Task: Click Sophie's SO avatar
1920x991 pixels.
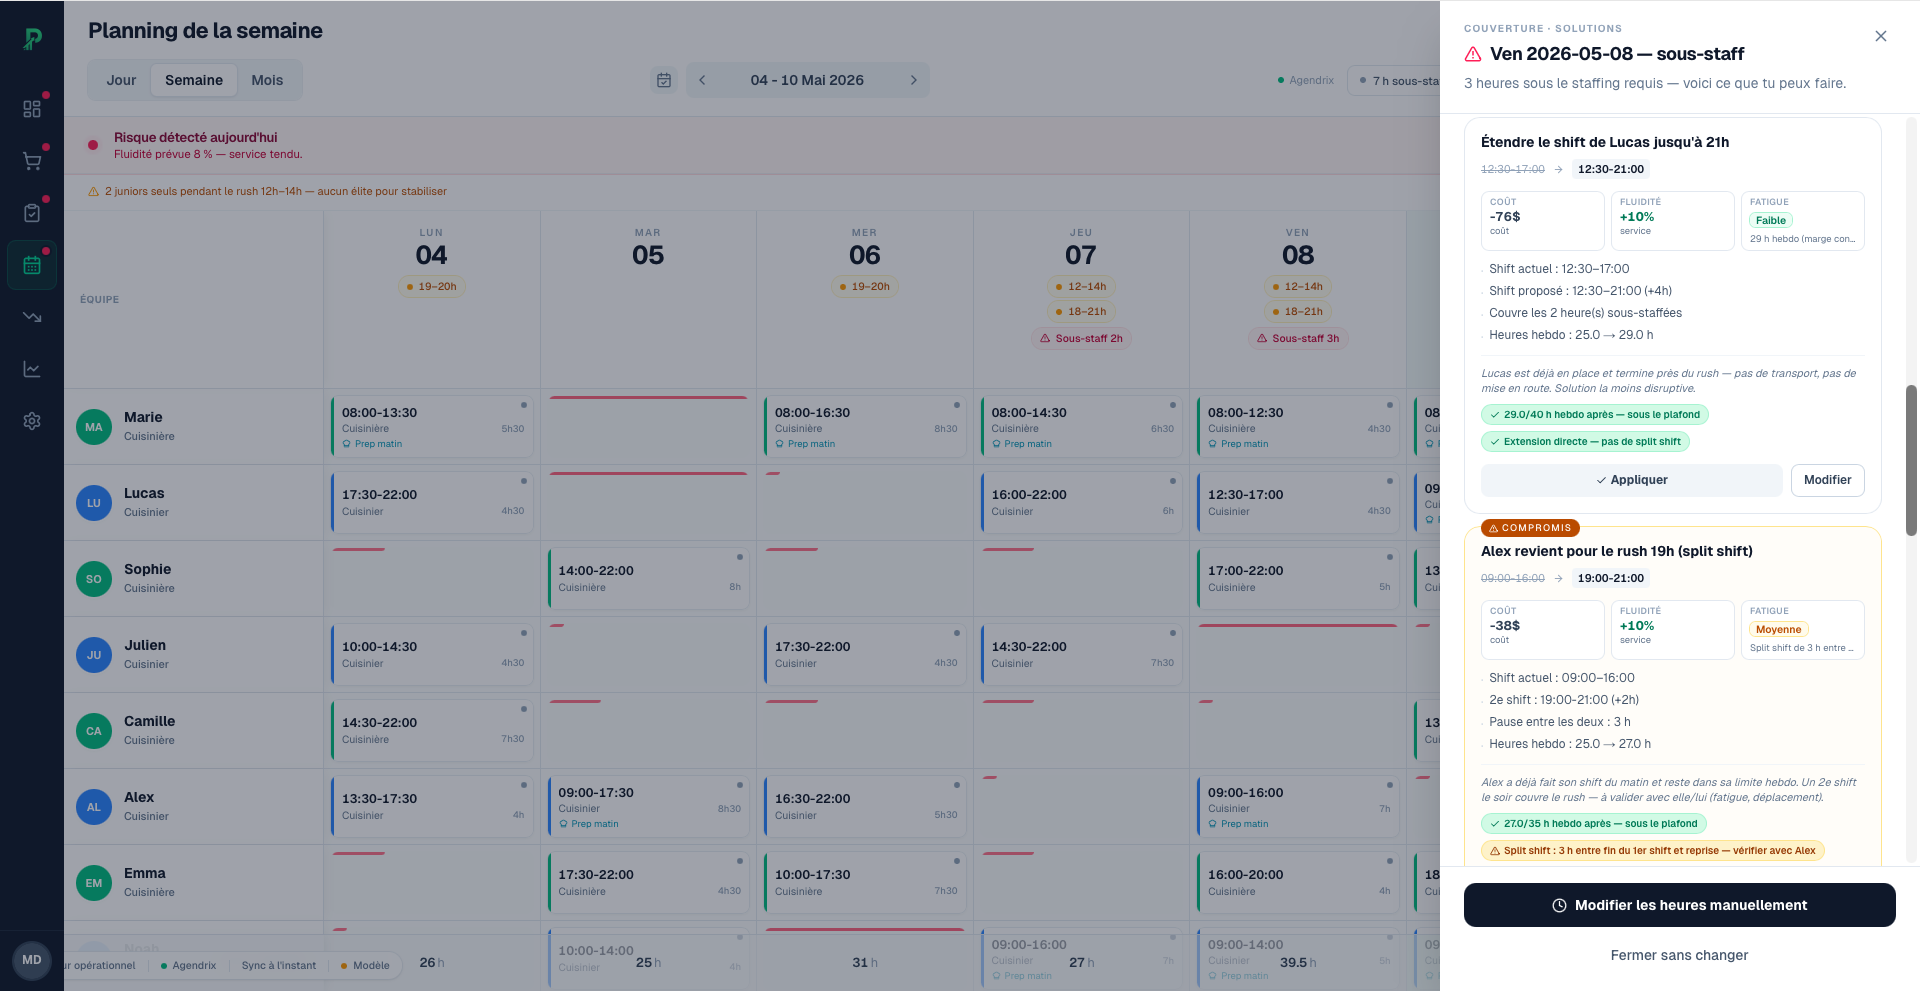Action: [94, 579]
